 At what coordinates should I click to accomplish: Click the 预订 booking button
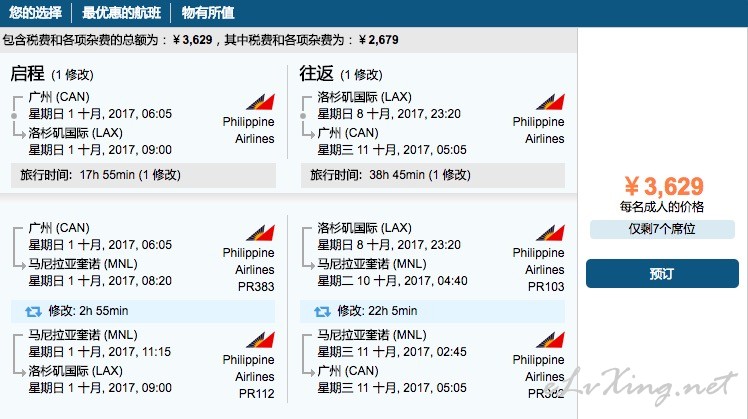pyautogui.click(x=662, y=273)
